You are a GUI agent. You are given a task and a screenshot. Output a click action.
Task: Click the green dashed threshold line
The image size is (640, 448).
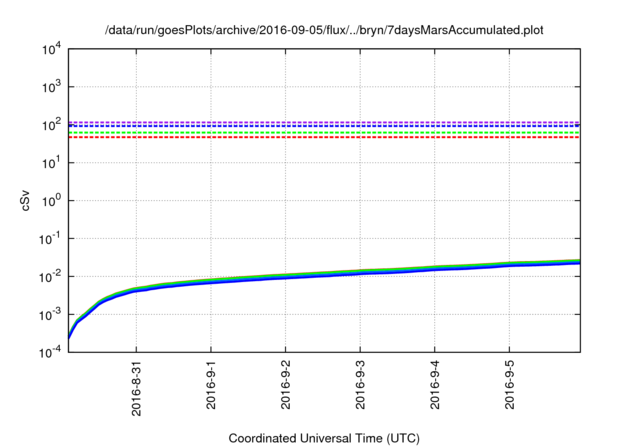324,133
